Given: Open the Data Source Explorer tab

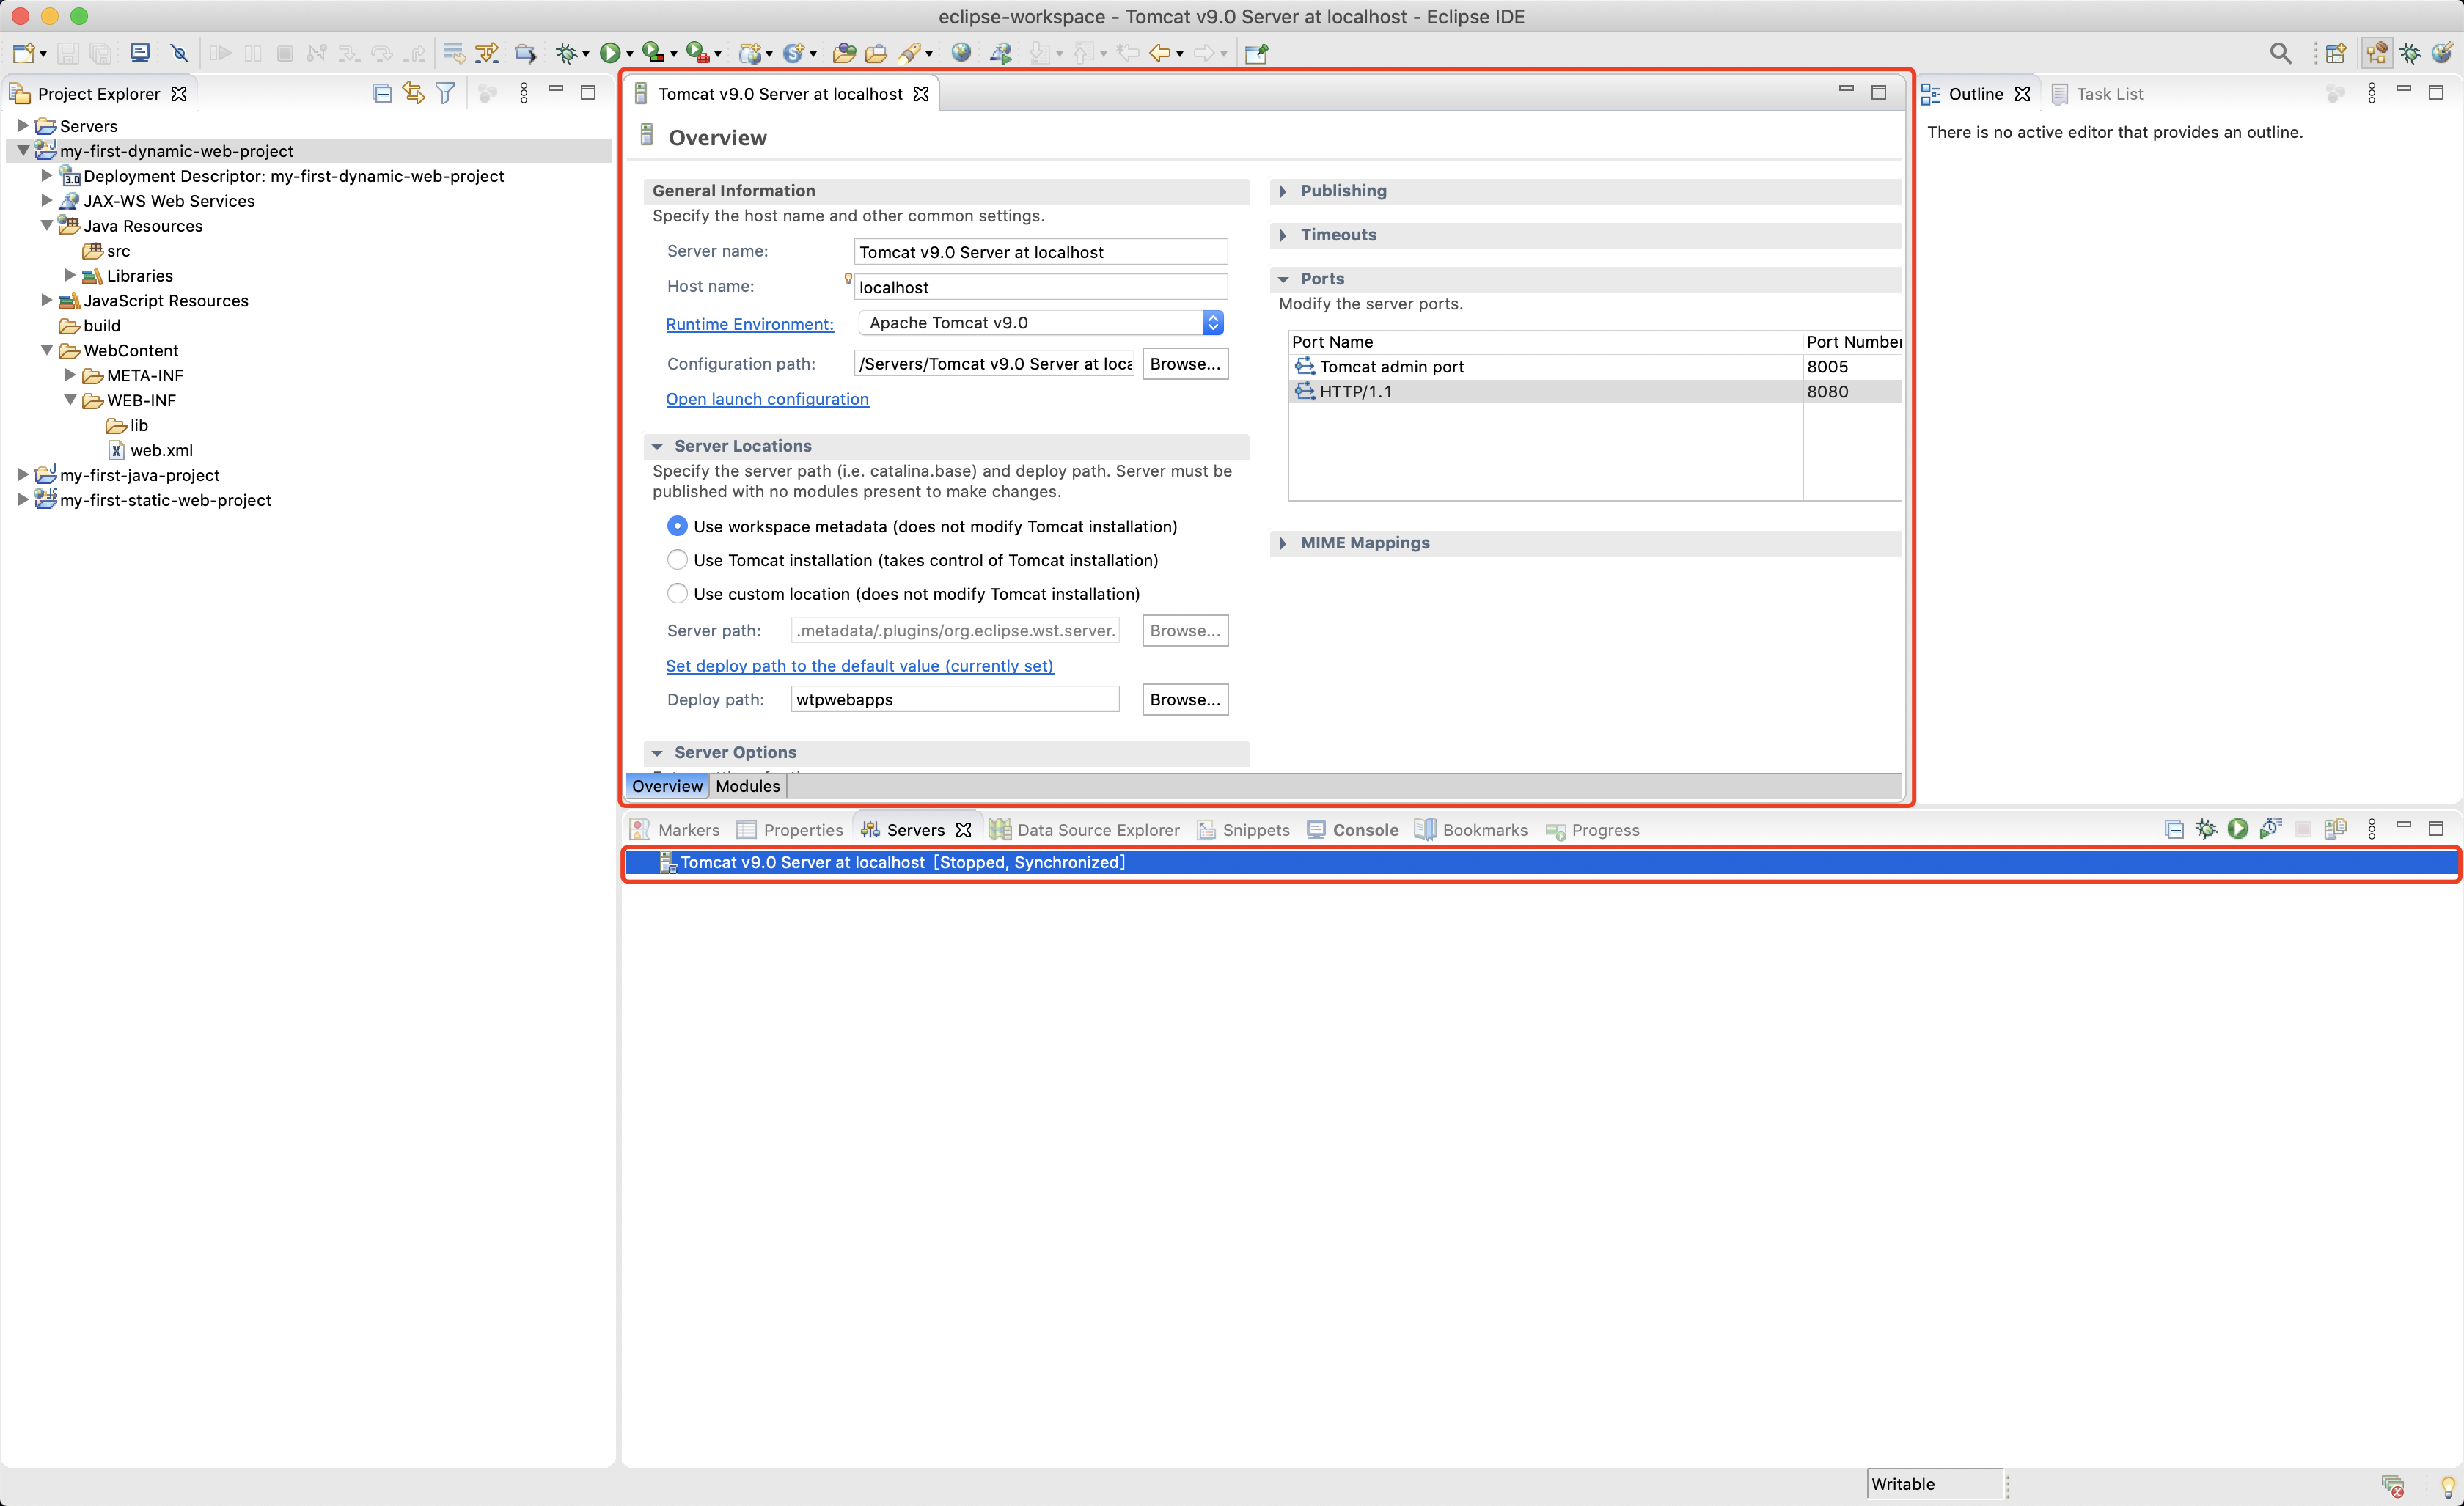Looking at the screenshot, I should (x=1085, y=830).
